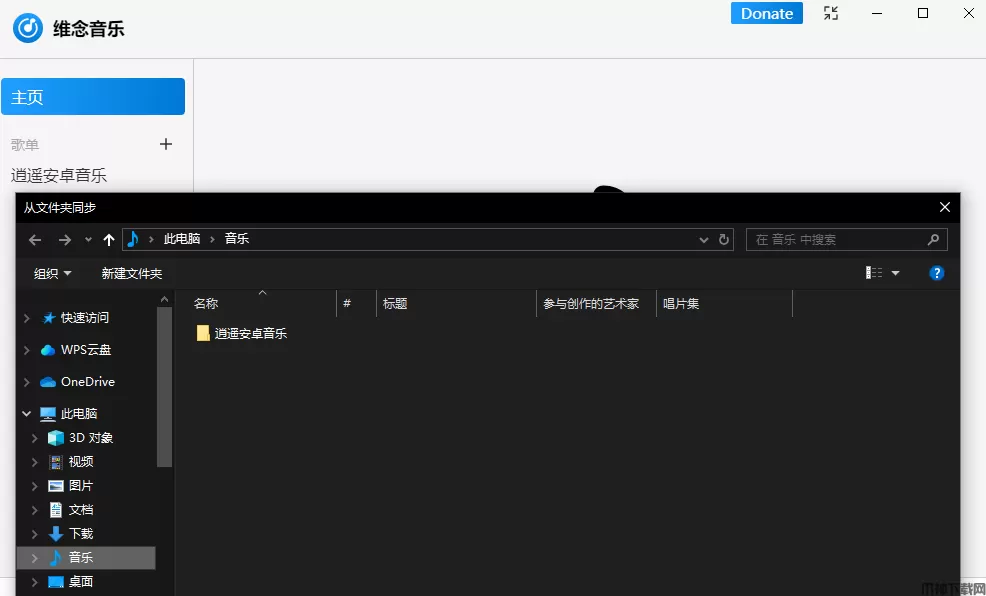Expand the 快速访问 tree node
Image resolution: width=986 pixels, height=596 pixels.
pos(27,318)
